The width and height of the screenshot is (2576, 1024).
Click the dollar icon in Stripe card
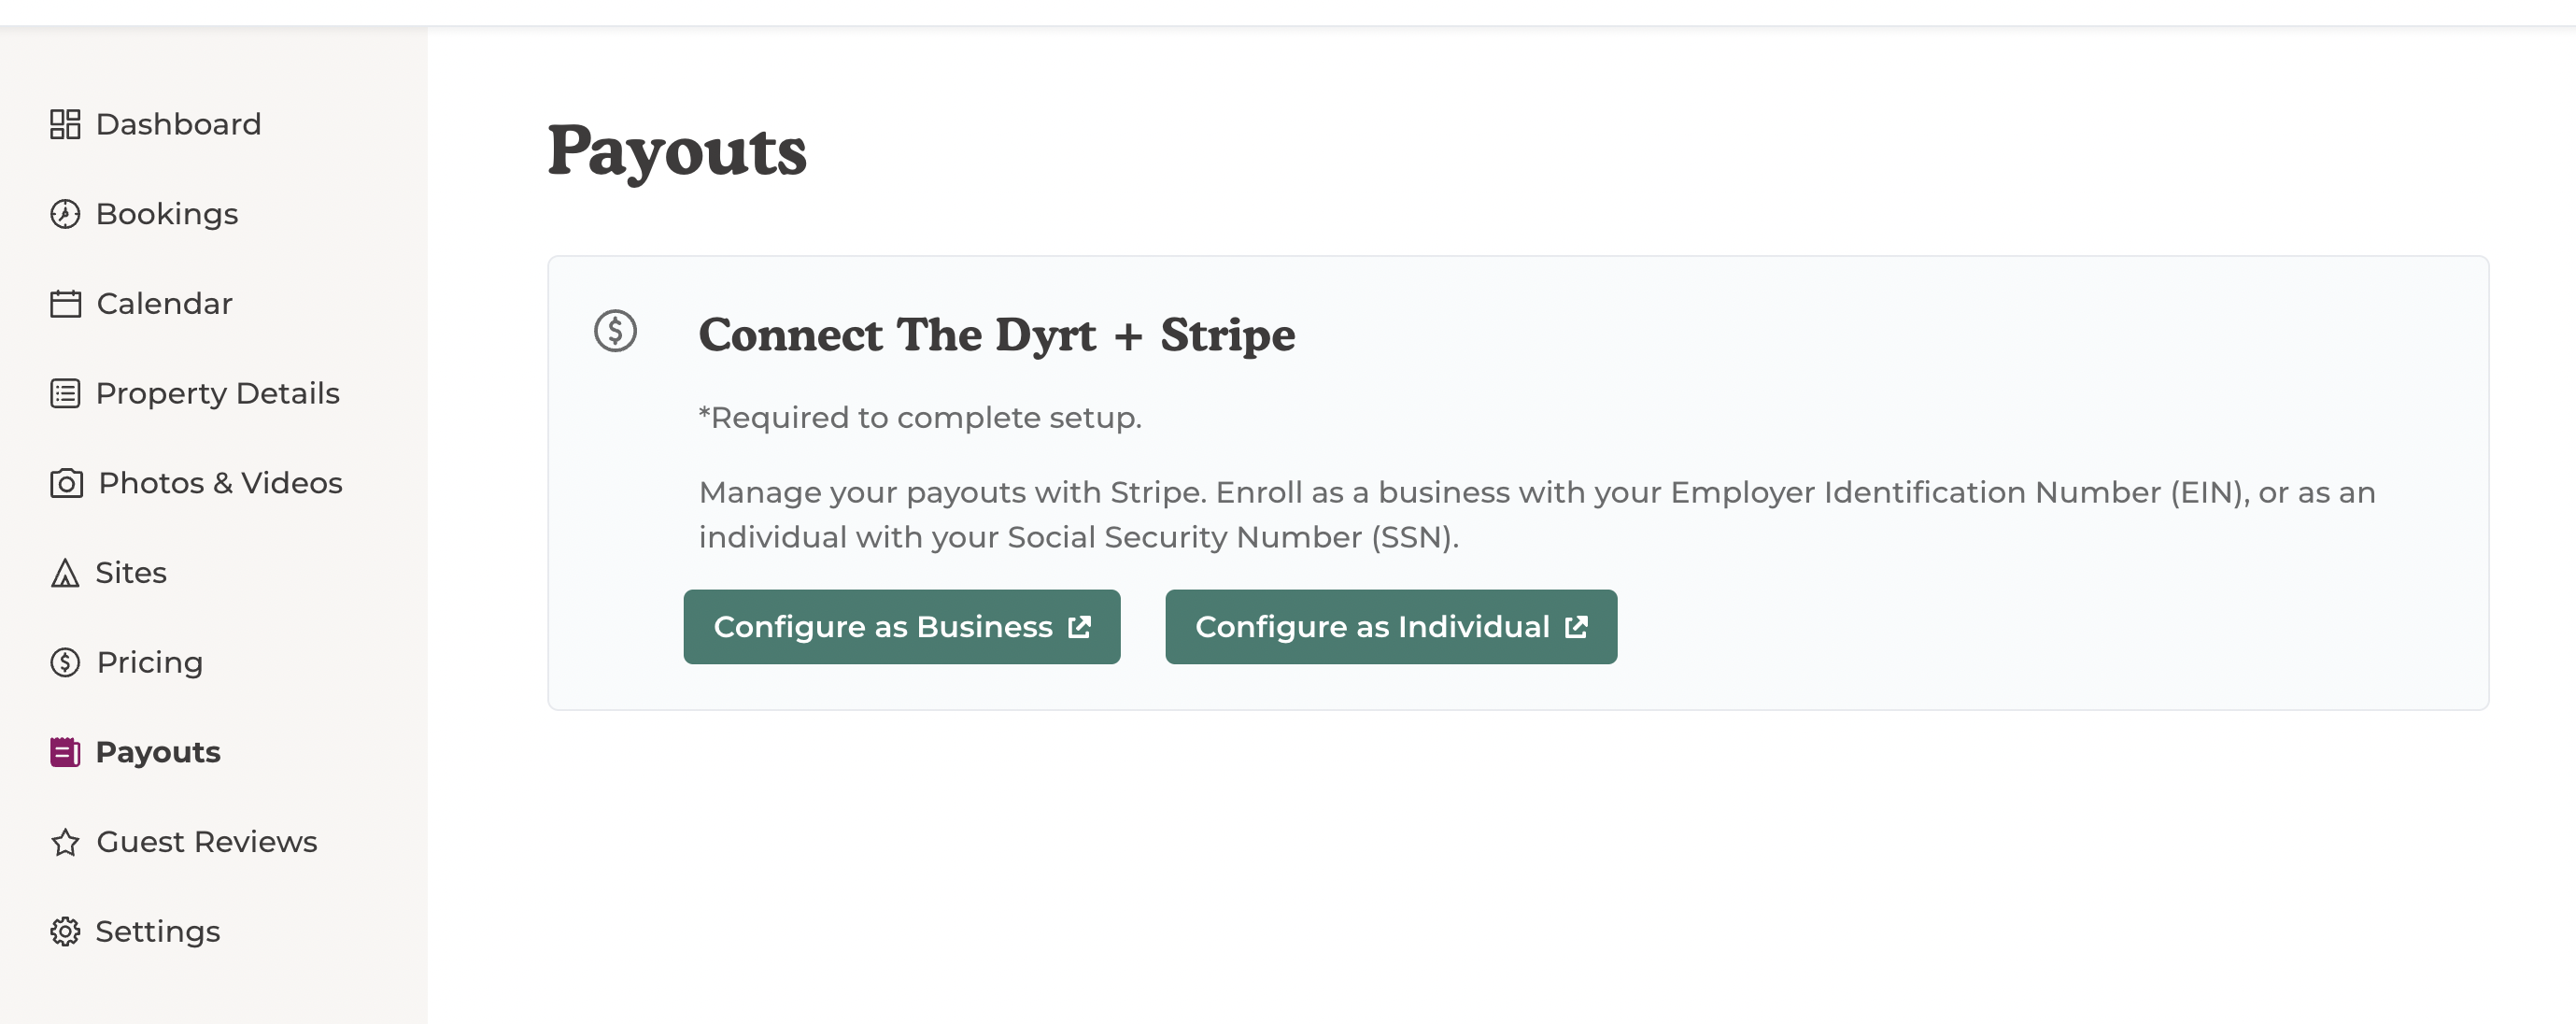[615, 331]
